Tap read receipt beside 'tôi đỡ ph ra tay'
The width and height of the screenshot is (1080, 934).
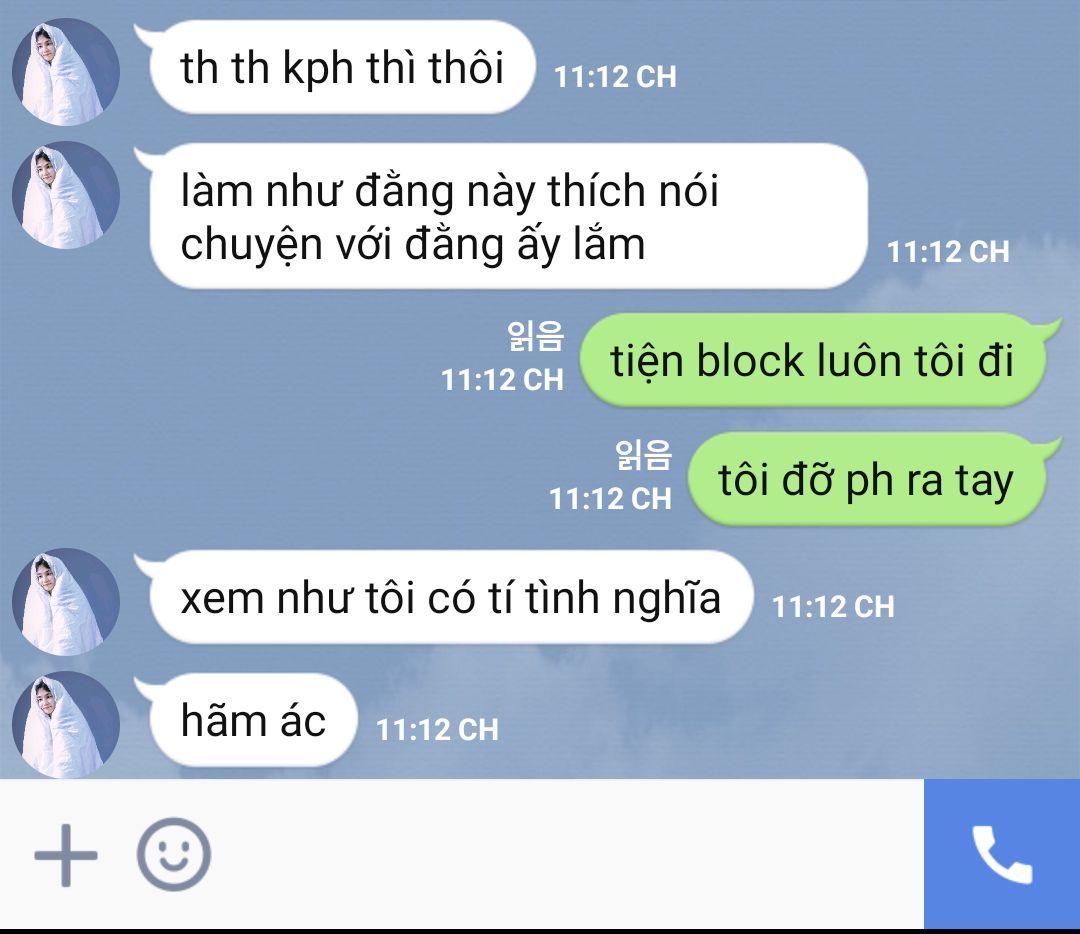643,455
